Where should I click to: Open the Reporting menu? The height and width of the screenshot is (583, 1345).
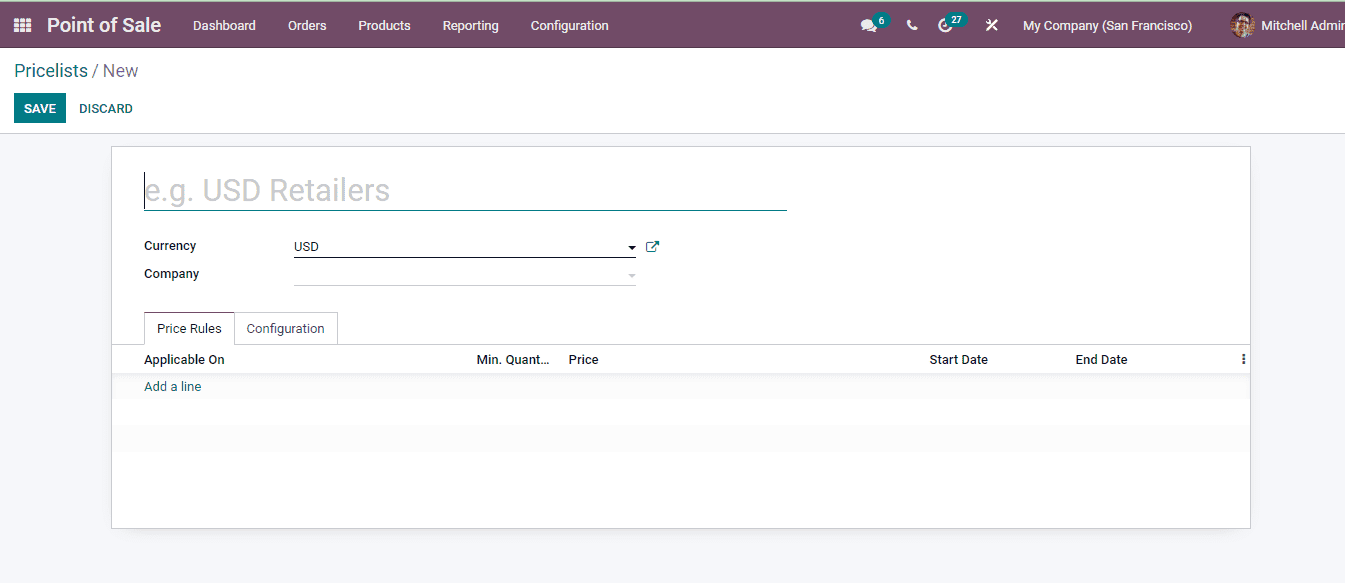tap(470, 26)
